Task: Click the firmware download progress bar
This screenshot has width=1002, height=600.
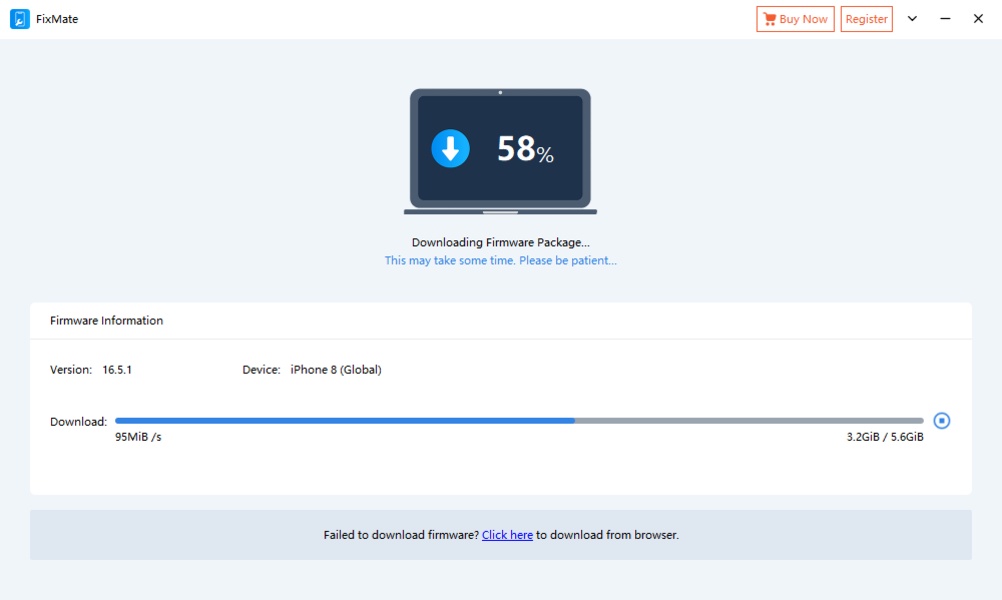Action: pos(519,420)
